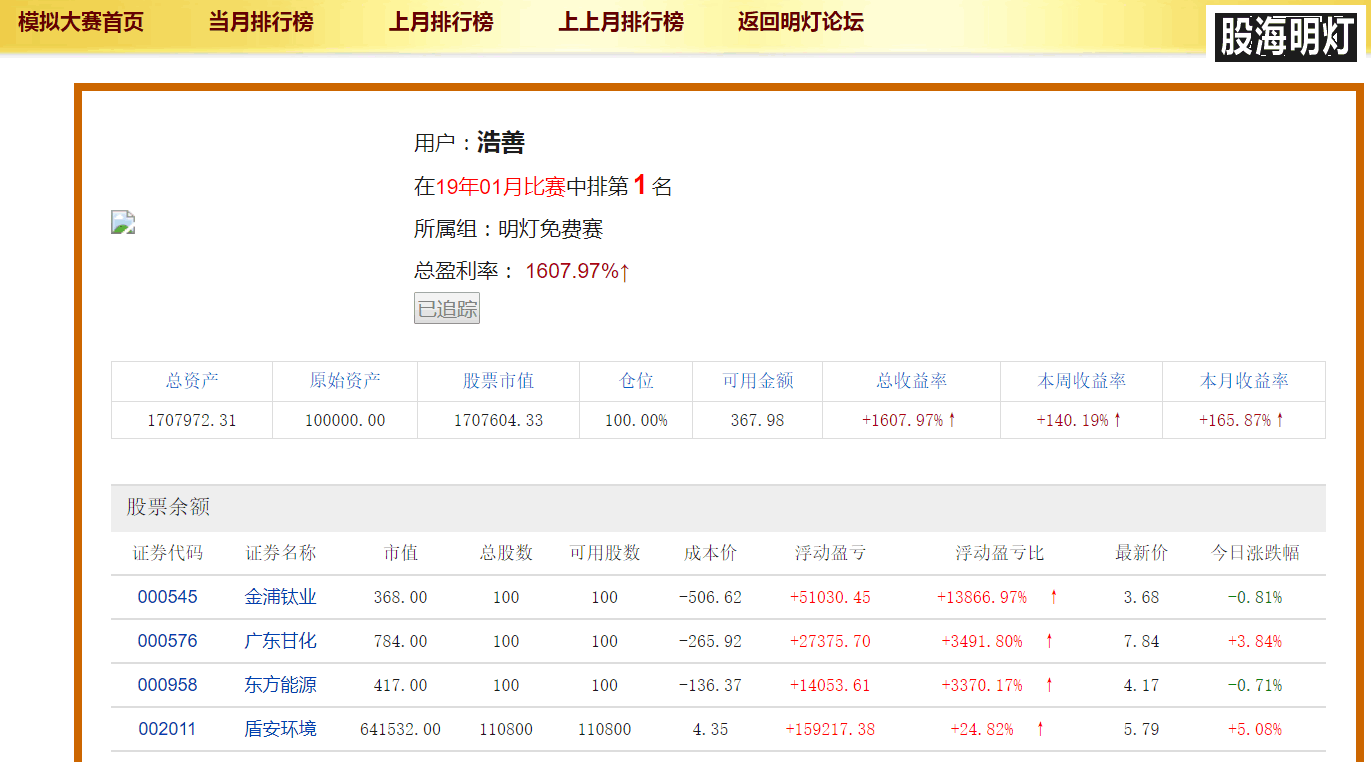
Task: Click 股票余额 section header
Action: 718,507
